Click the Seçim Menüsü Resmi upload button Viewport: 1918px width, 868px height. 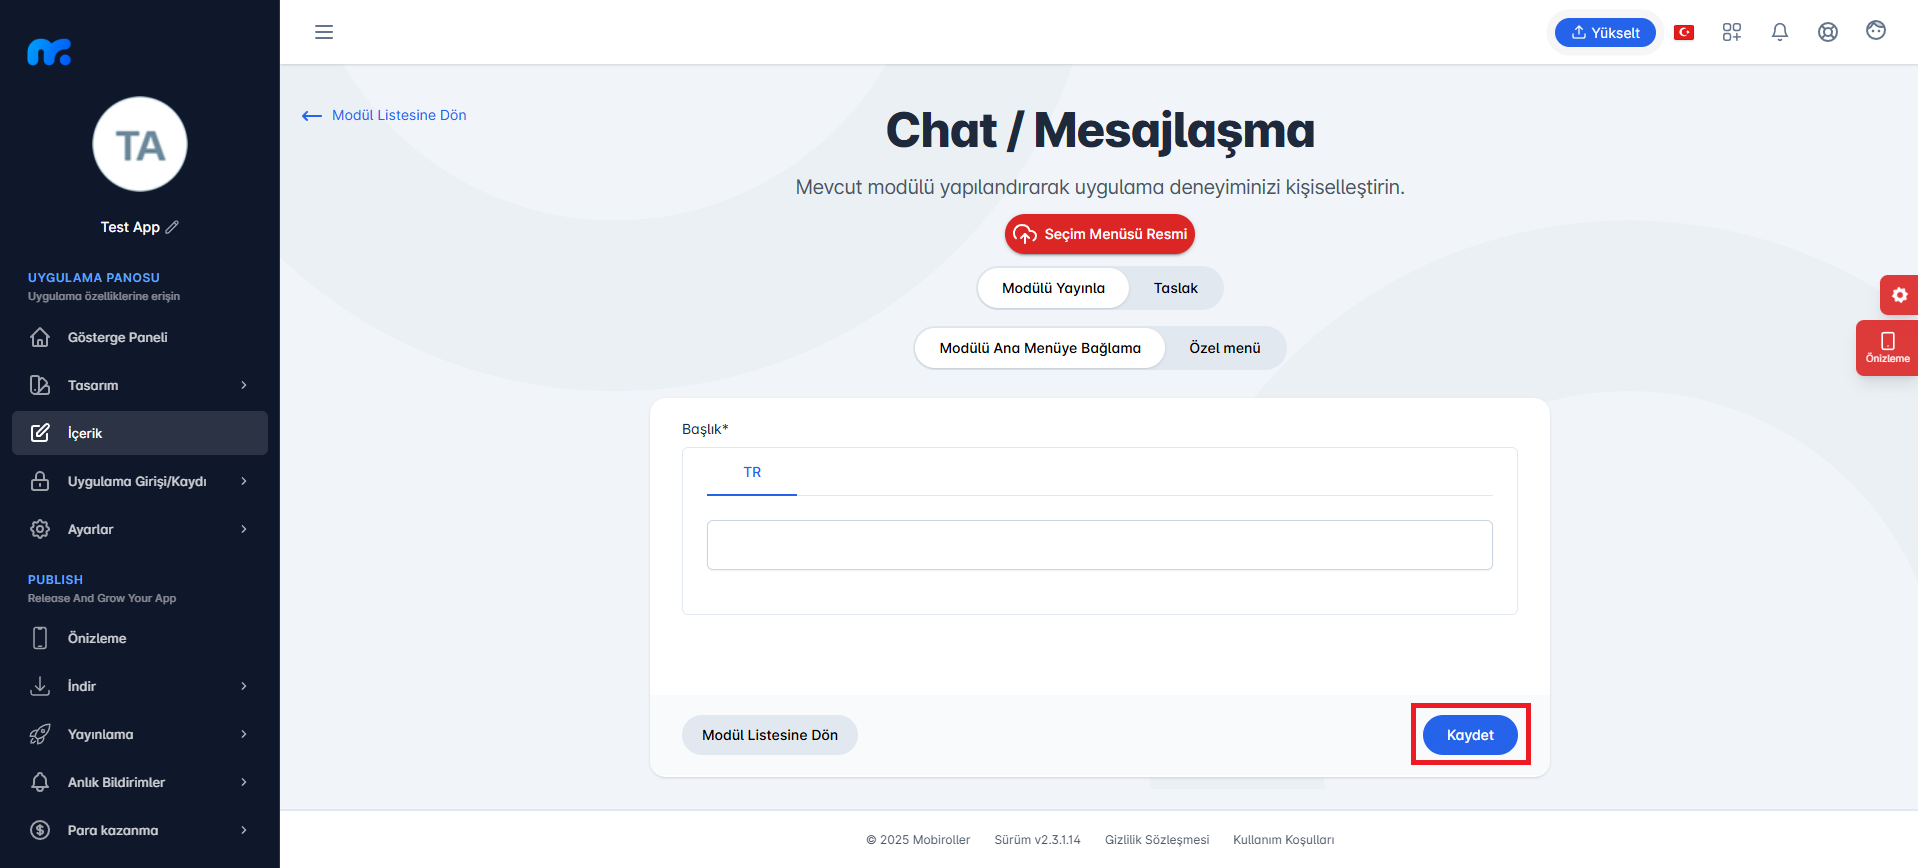click(x=1100, y=234)
